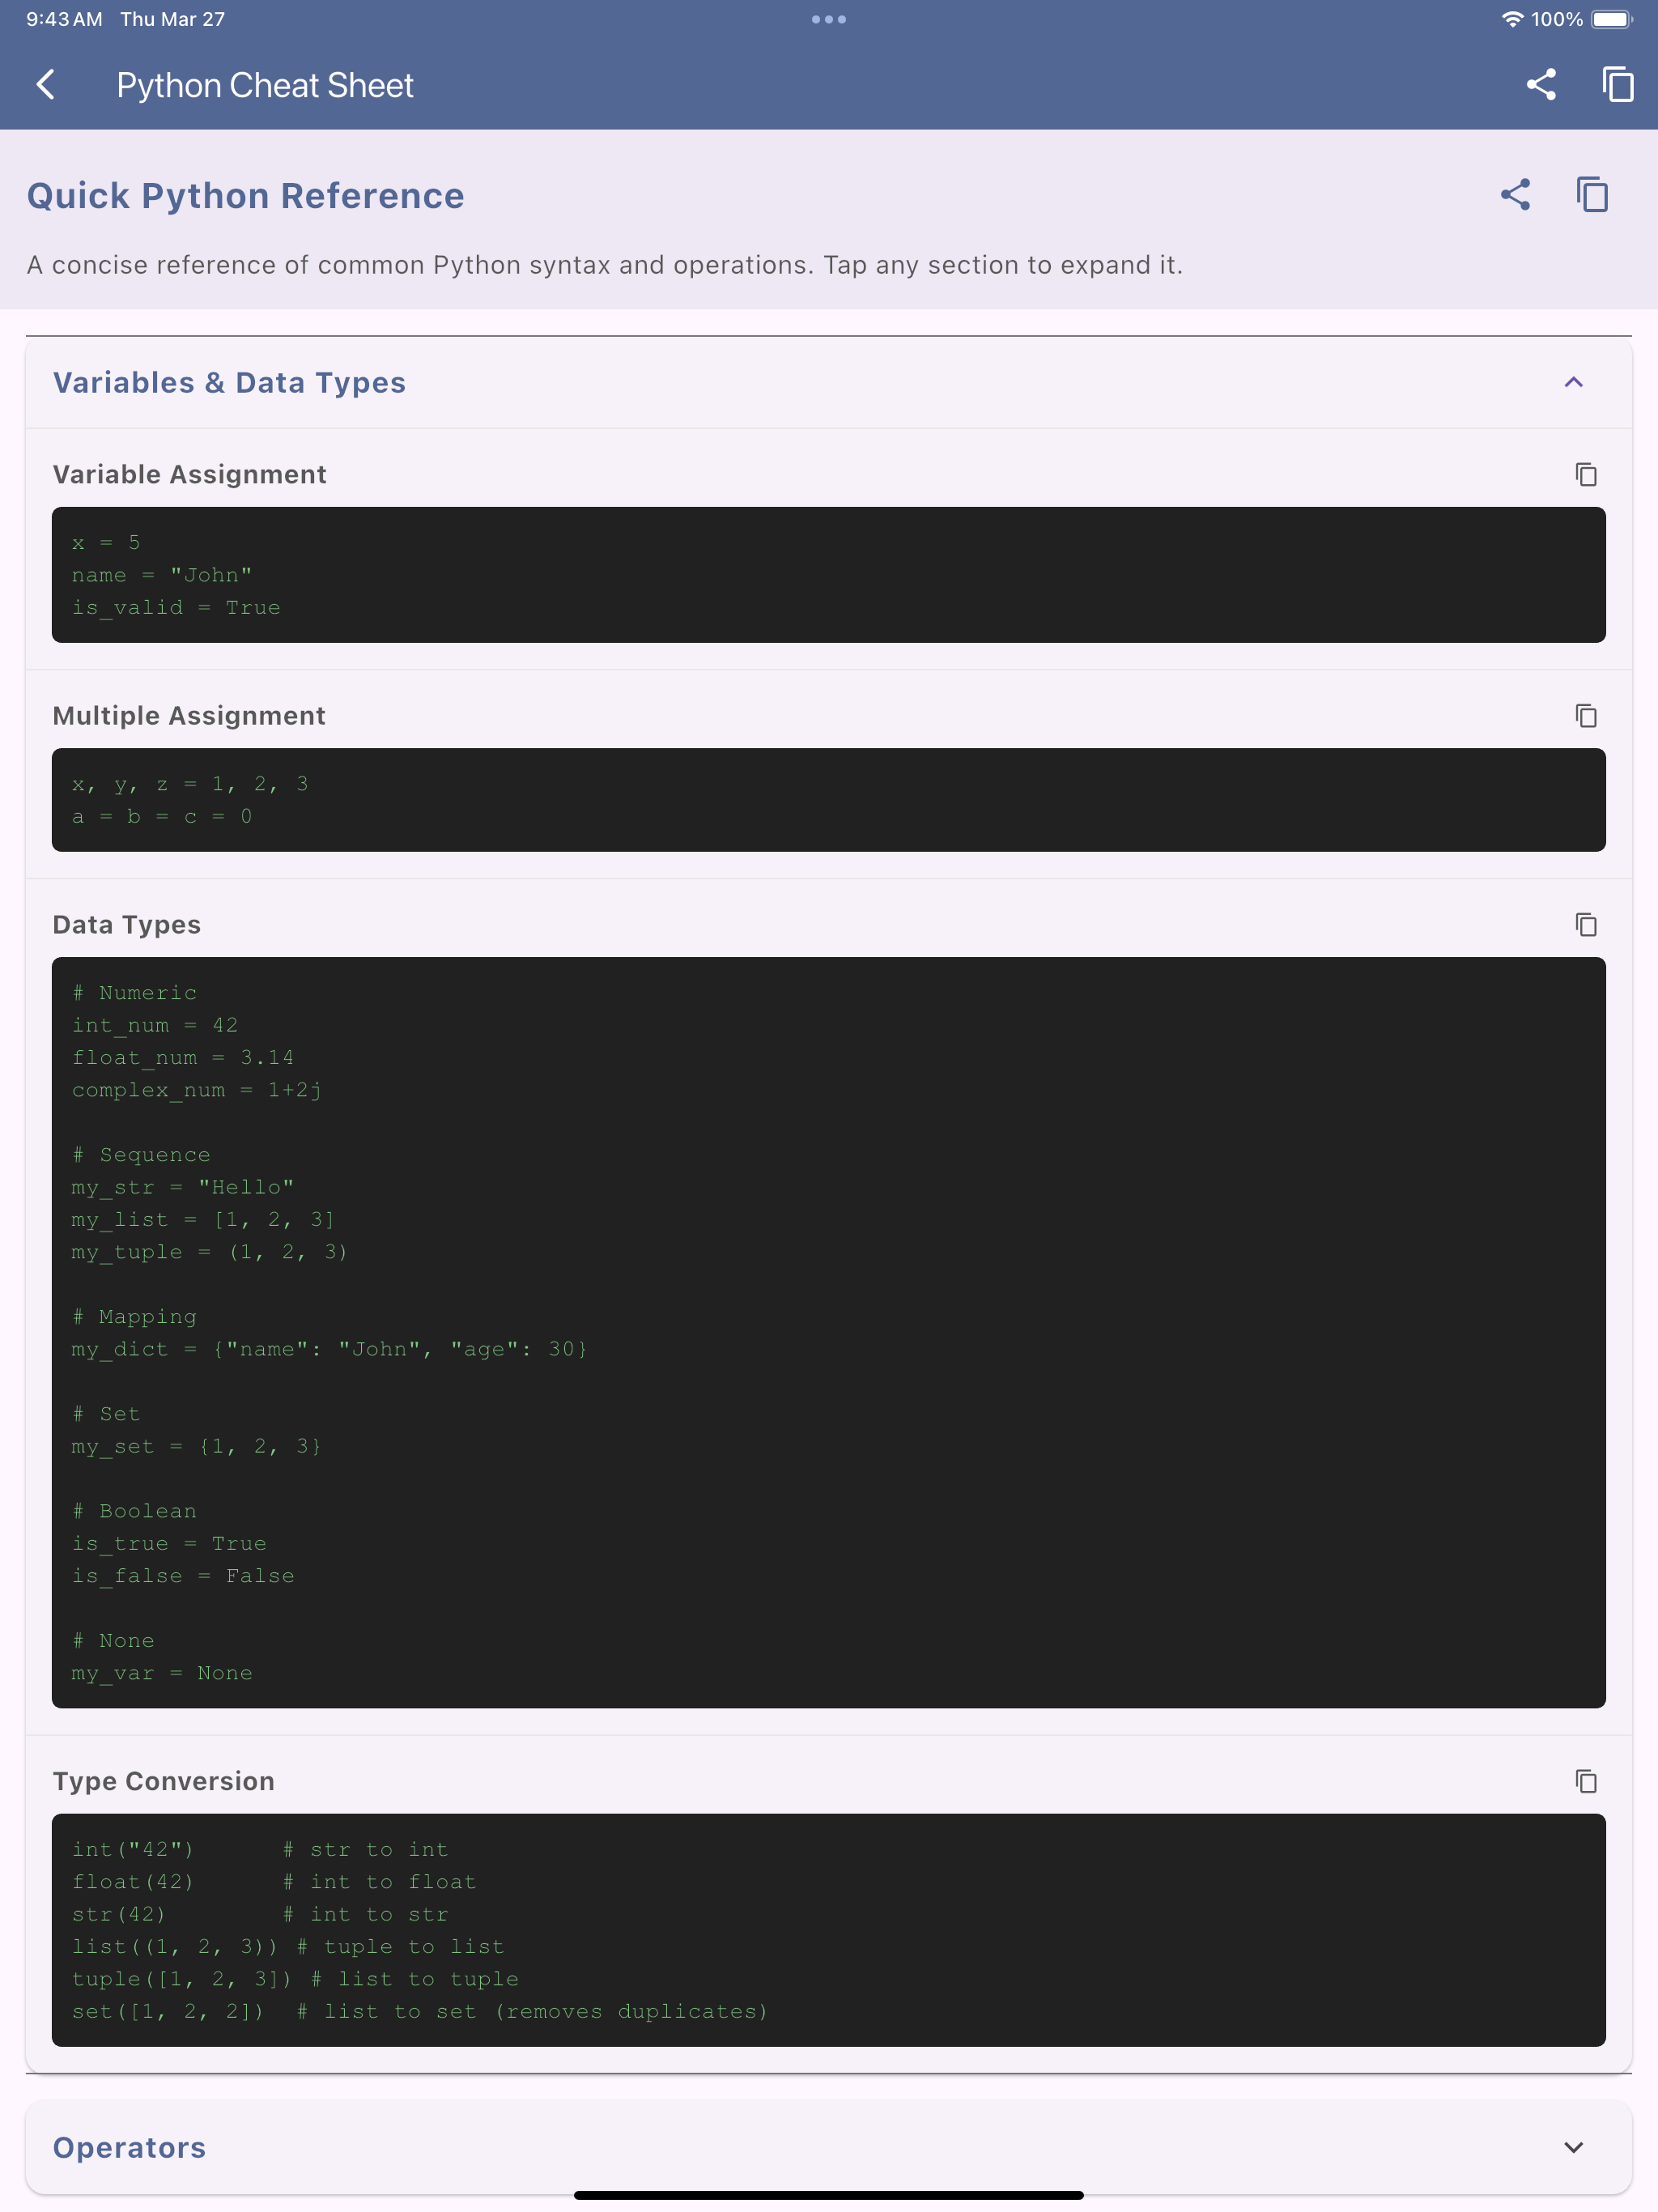Copy the Type Conversion code snippet
This screenshot has height=2212, width=1658.
click(x=1585, y=1781)
